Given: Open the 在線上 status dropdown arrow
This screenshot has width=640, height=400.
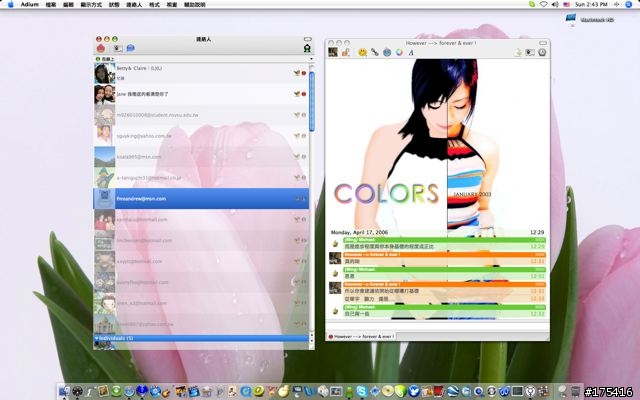Looking at the screenshot, I should click(x=311, y=59).
